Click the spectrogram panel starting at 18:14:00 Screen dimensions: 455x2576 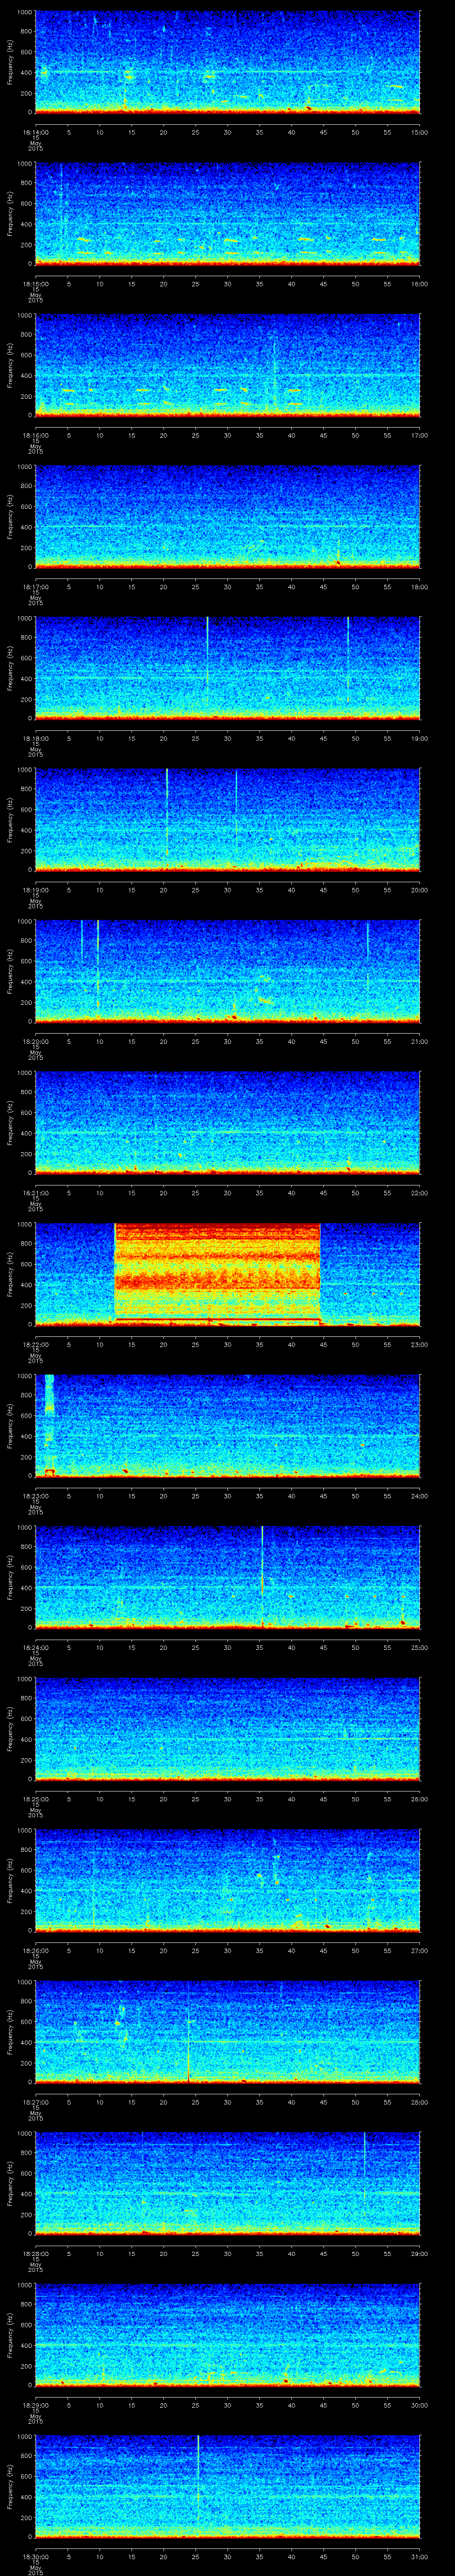coord(228,62)
